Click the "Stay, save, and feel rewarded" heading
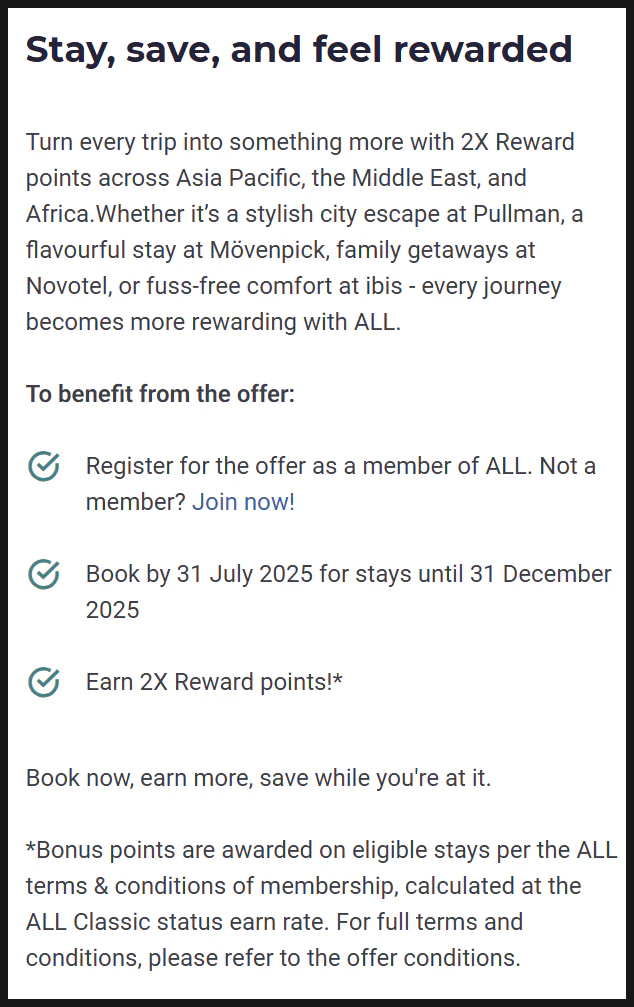This screenshot has height=1007, width=634. click(299, 49)
